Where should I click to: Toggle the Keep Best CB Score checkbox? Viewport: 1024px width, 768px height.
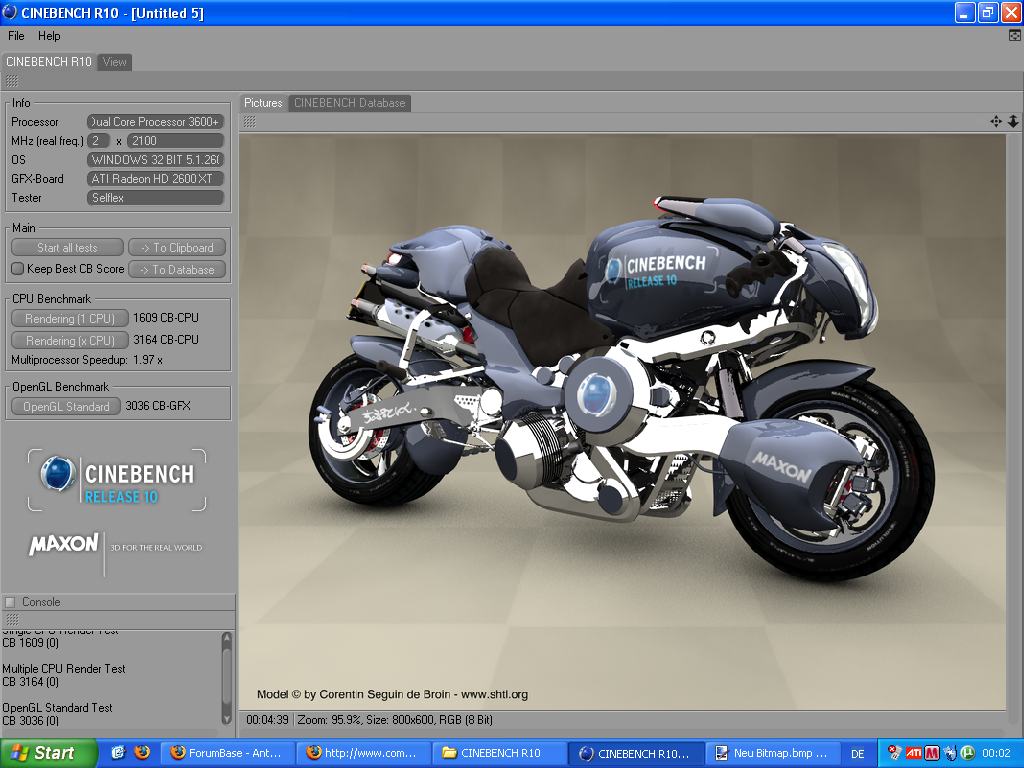(18, 268)
